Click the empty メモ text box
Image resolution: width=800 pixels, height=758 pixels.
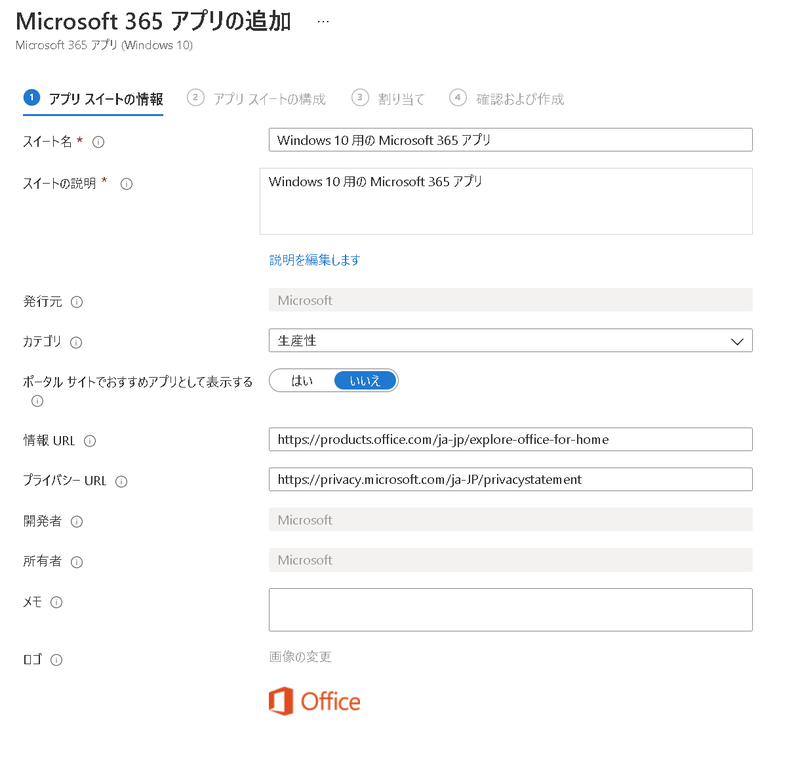coord(510,610)
